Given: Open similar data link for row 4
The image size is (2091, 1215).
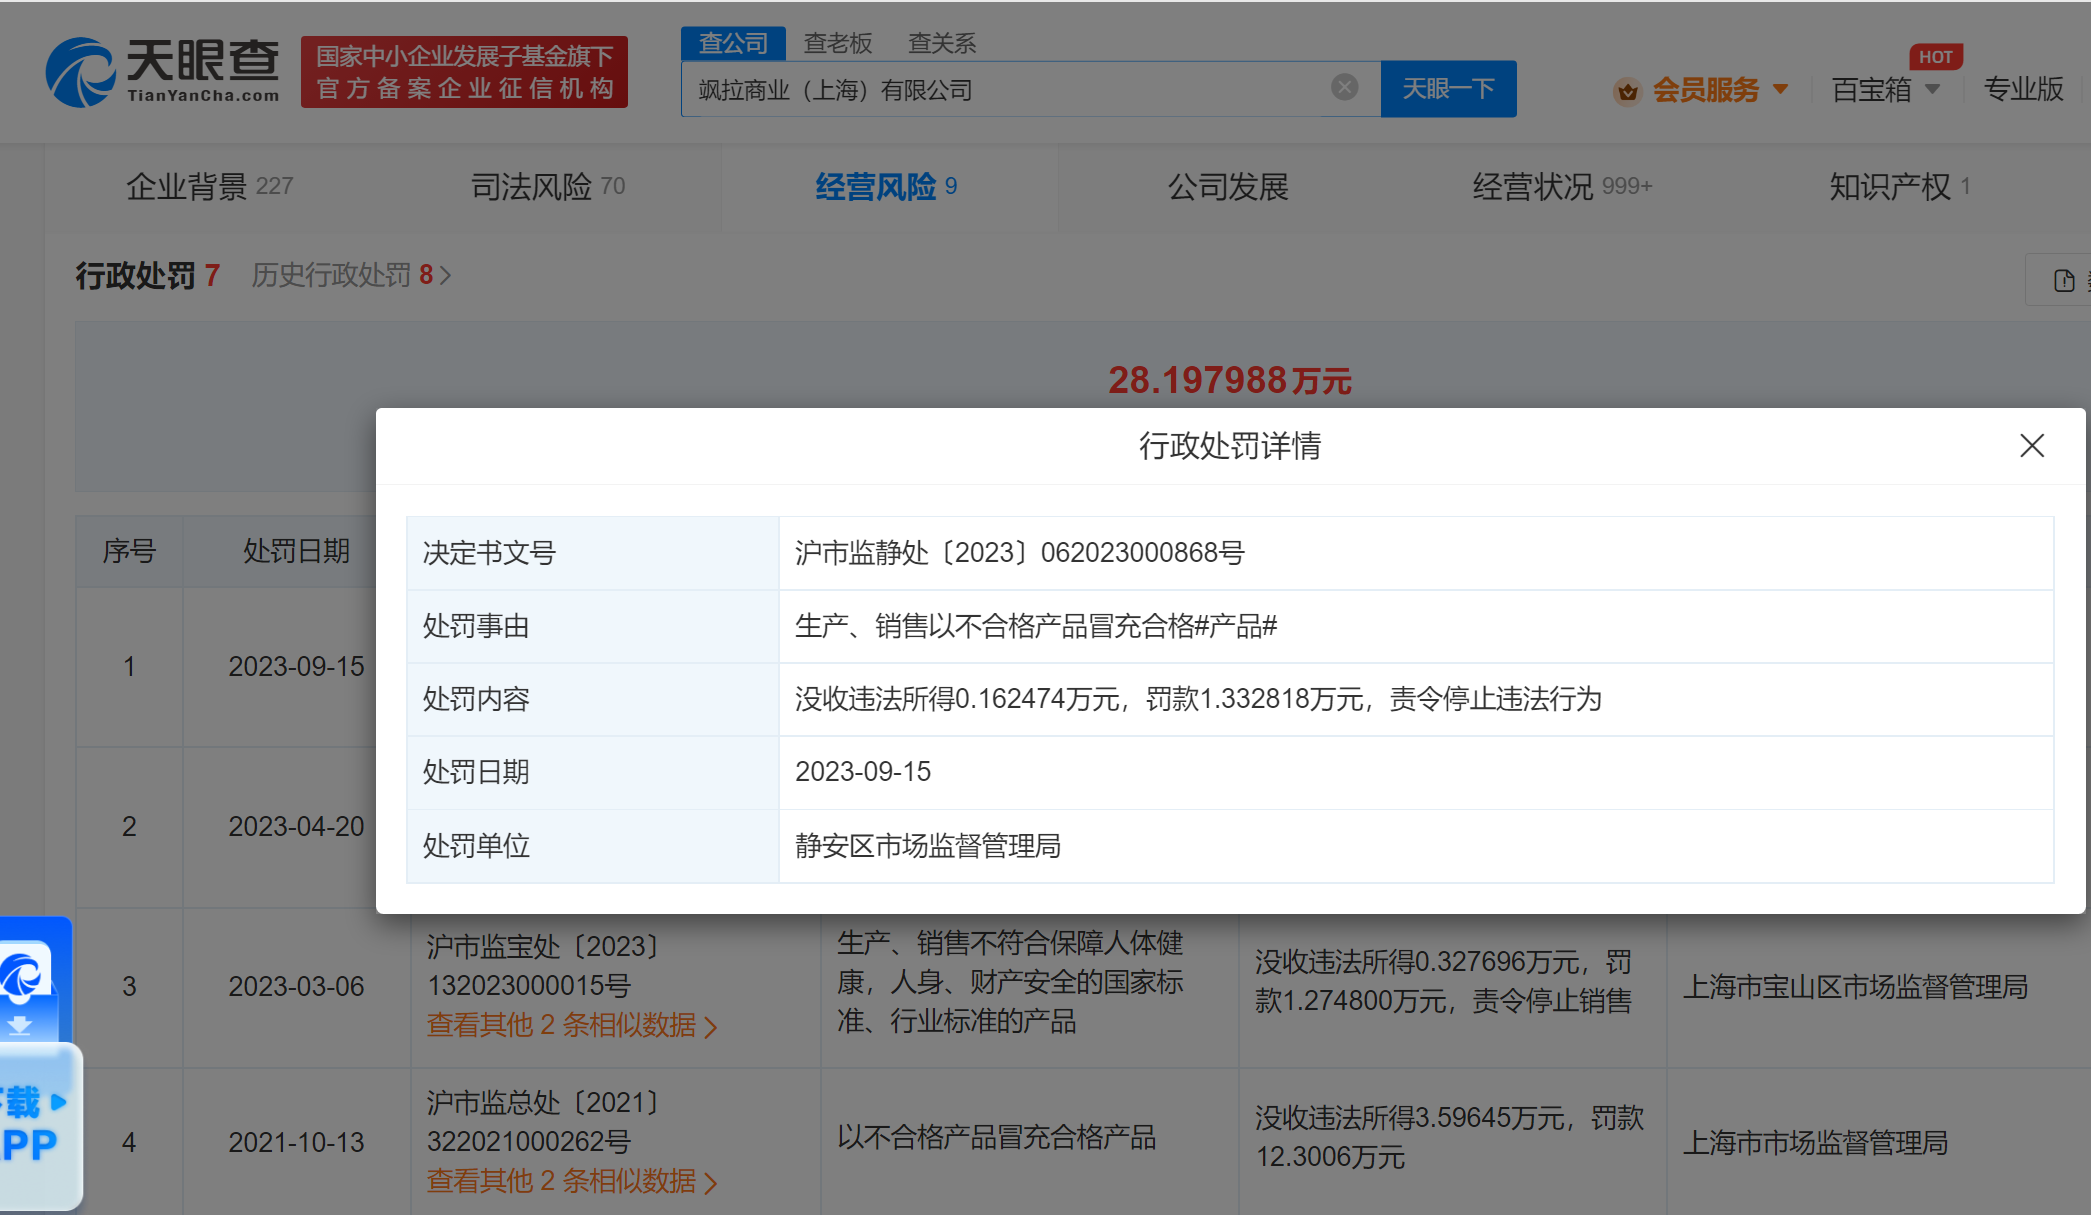Looking at the screenshot, I should [x=571, y=1181].
